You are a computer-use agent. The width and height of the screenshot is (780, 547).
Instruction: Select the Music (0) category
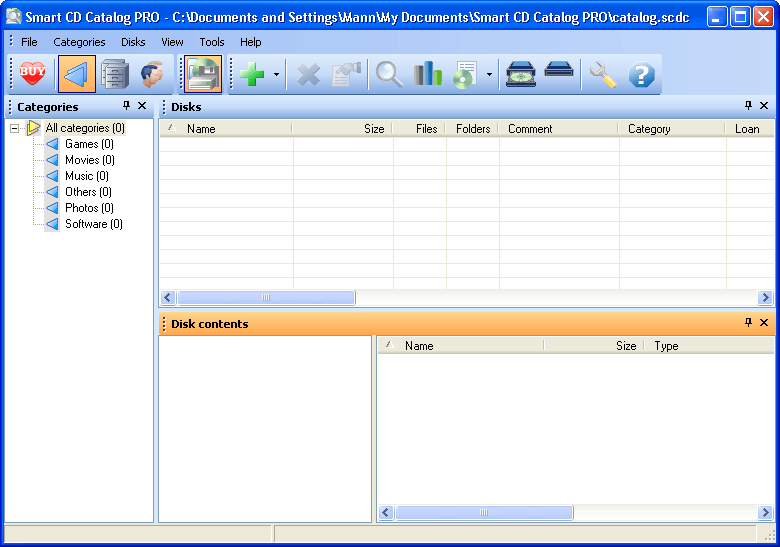point(87,176)
